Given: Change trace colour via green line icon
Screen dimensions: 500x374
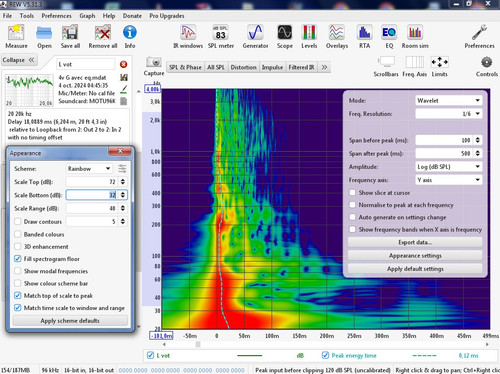Looking at the screenshot, I should [x=124, y=89].
